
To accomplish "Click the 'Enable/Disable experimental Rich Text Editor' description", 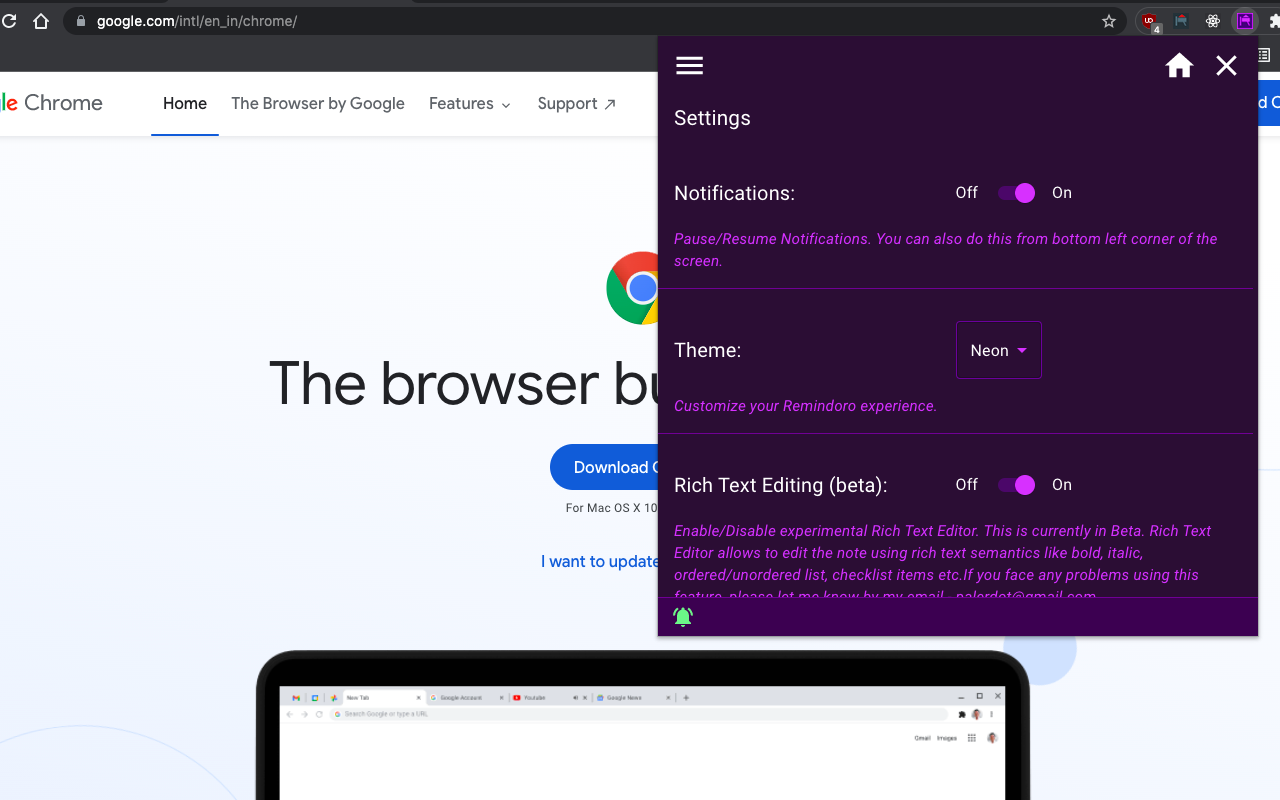I will [x=943, y=563].
